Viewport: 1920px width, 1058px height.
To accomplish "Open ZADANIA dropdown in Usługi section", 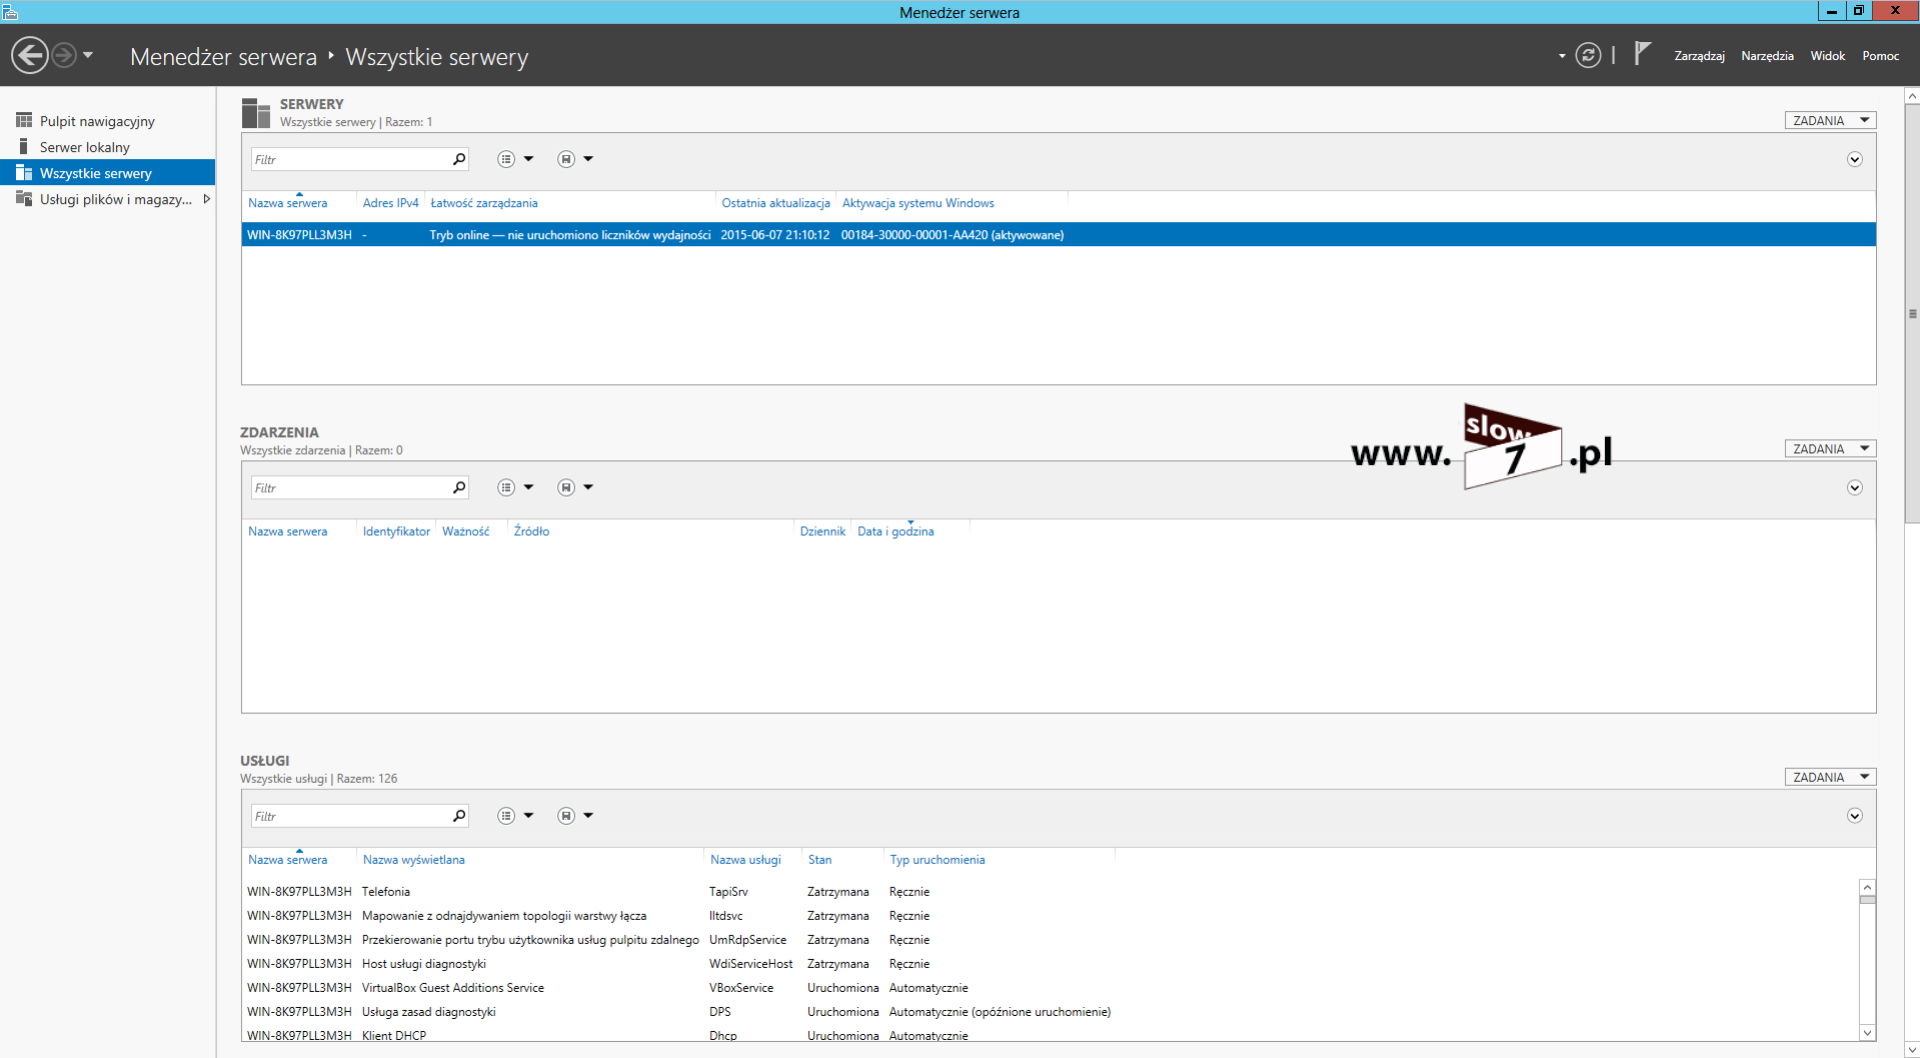I will click(1830, 777).
